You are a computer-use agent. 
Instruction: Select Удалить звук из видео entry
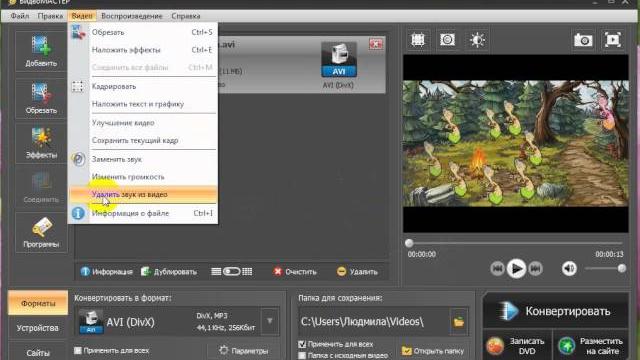tap(143, 194)
